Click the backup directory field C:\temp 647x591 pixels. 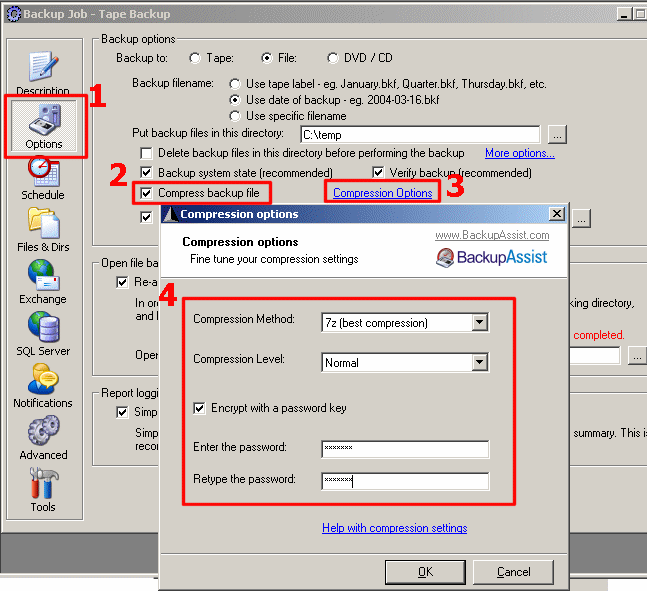pos(420,135)
